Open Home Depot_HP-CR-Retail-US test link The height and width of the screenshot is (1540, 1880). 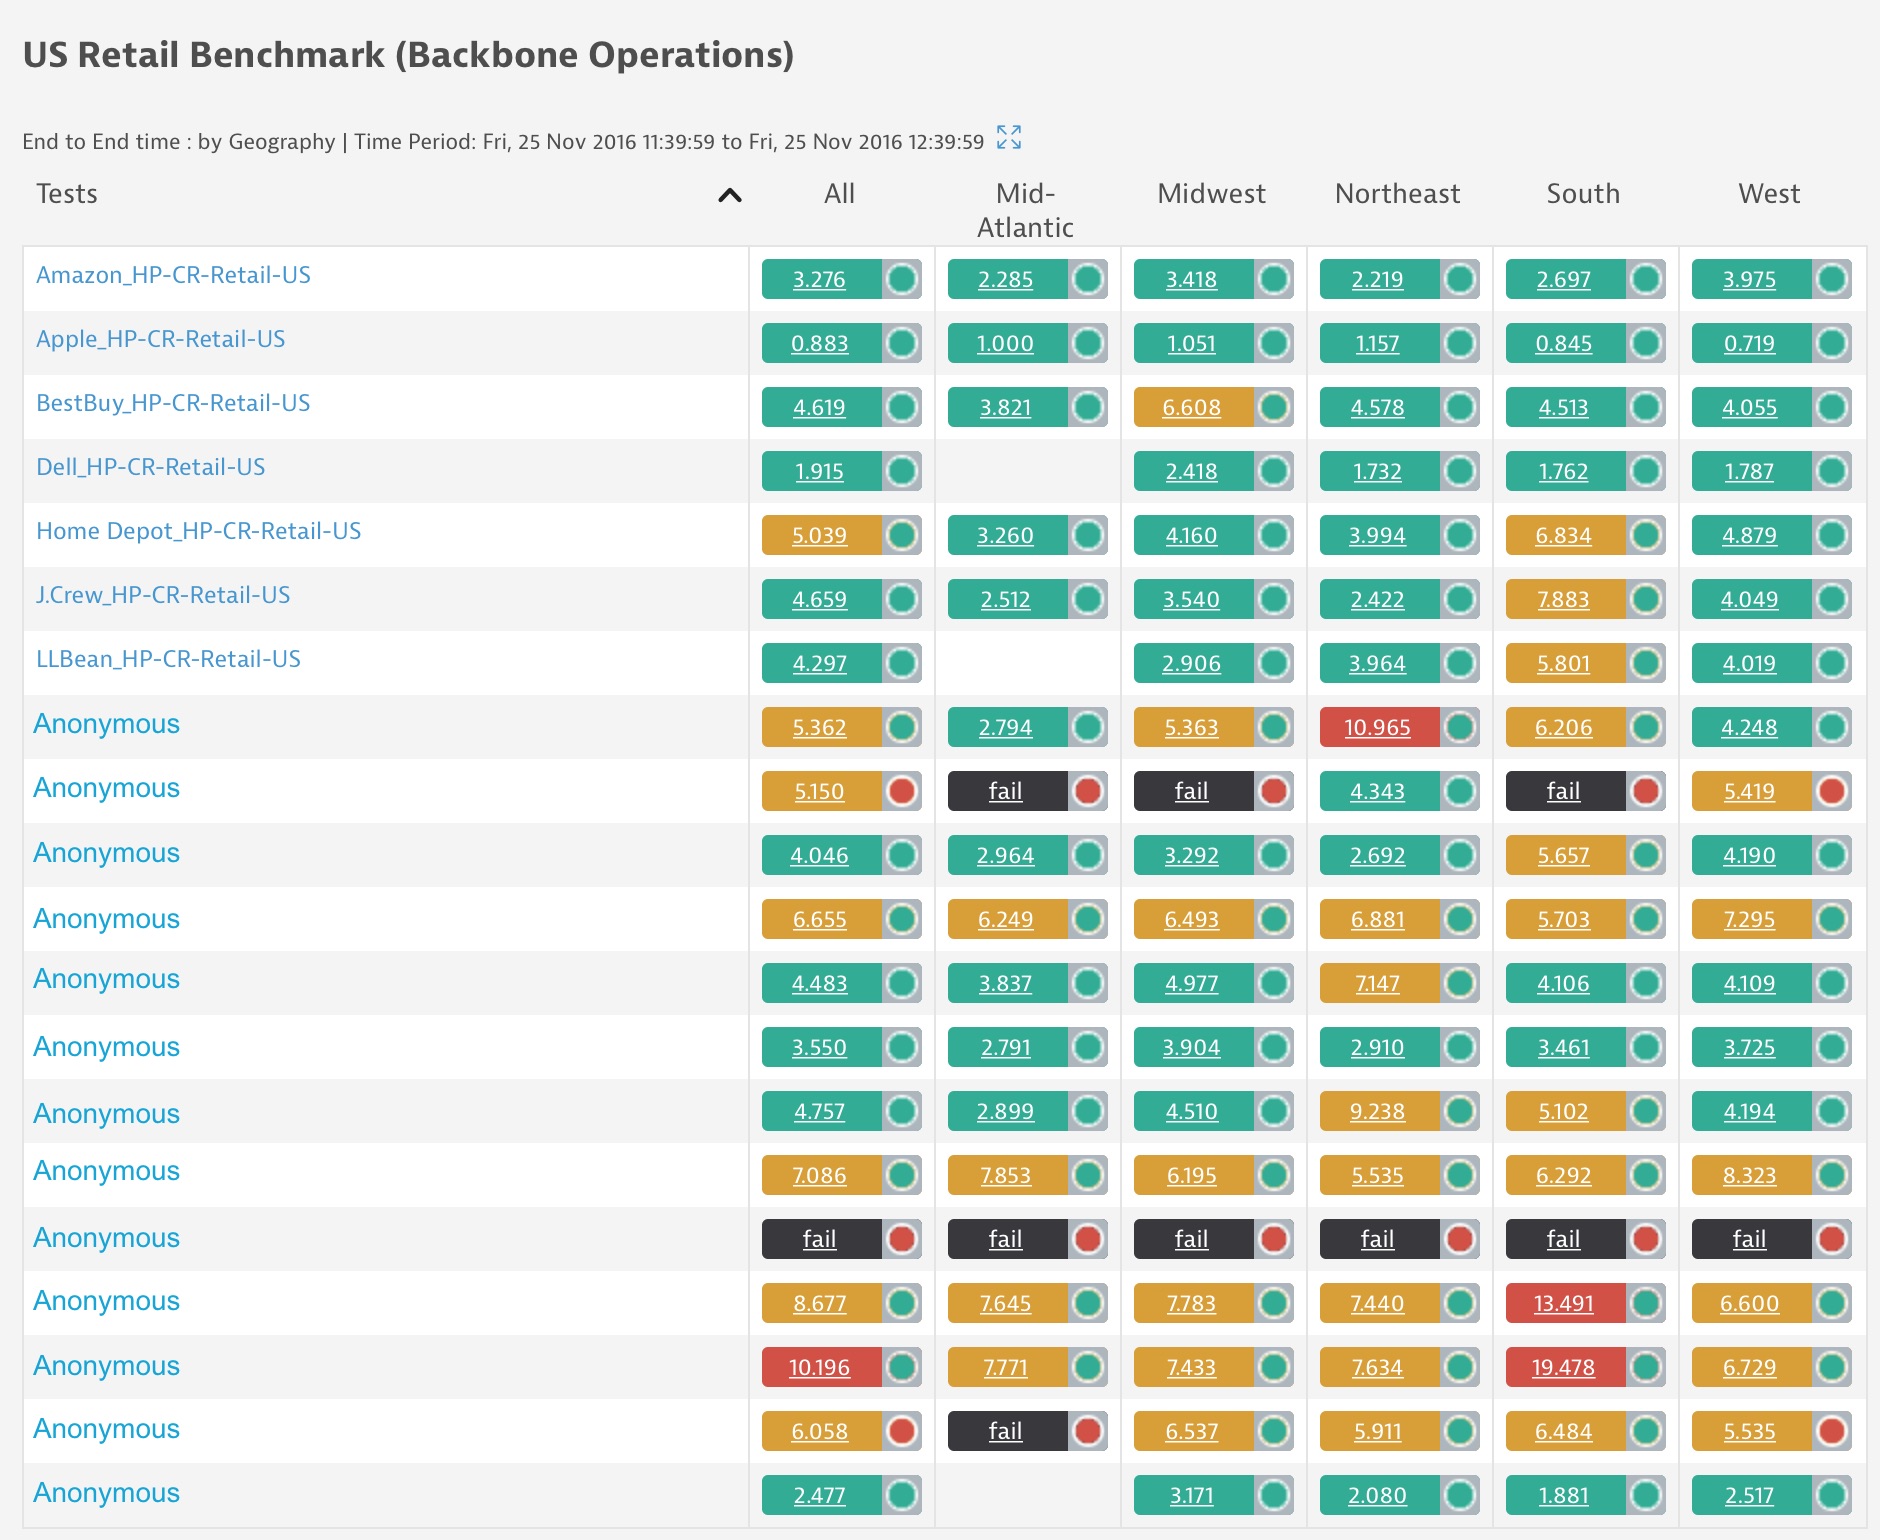click(x=198, y=531)
